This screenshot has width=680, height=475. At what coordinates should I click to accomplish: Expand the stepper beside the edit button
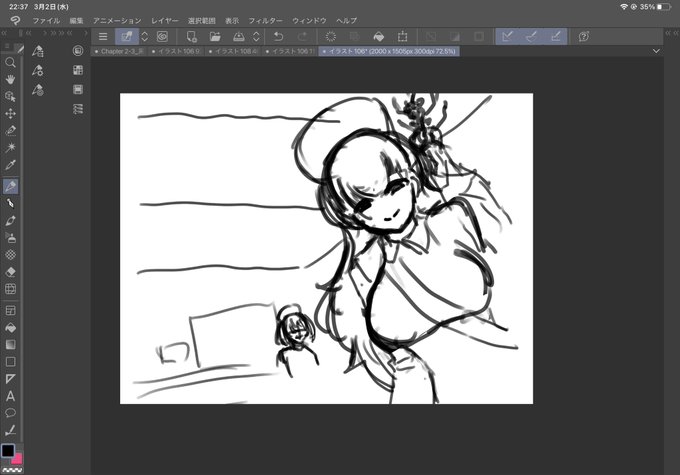(x=144, y=36)
